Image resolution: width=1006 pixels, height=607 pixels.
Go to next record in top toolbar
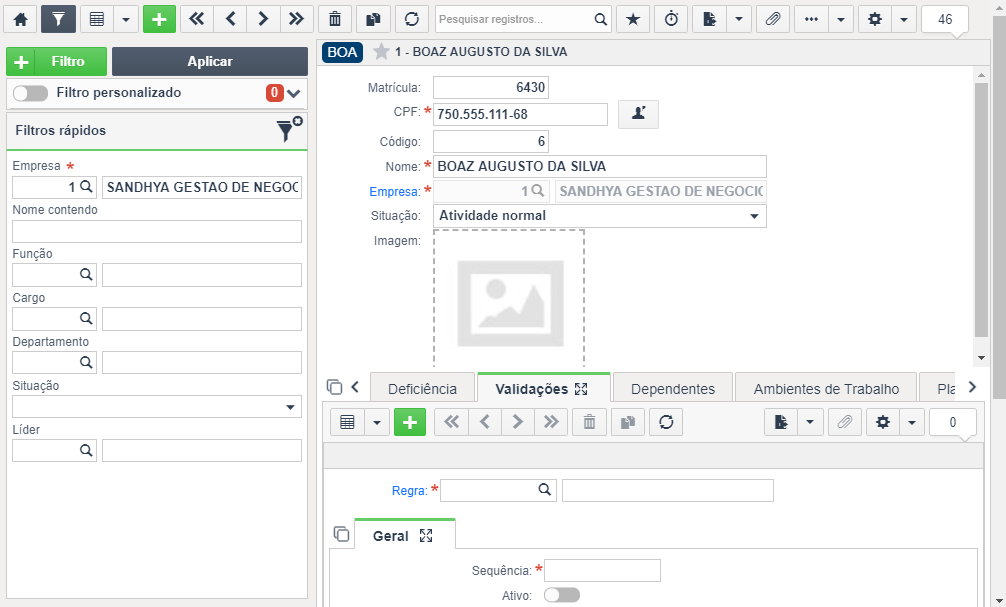pos(263,19)
